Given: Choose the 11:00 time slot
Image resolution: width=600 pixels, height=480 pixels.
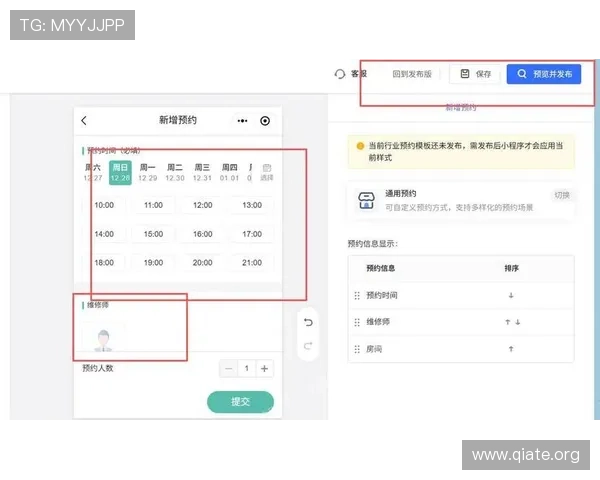Looking at the screenshot, I should (153, 205).
